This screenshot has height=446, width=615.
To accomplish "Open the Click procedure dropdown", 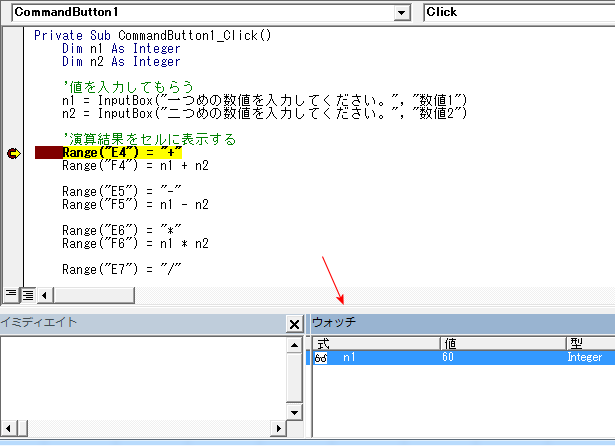I will point(518,12).
